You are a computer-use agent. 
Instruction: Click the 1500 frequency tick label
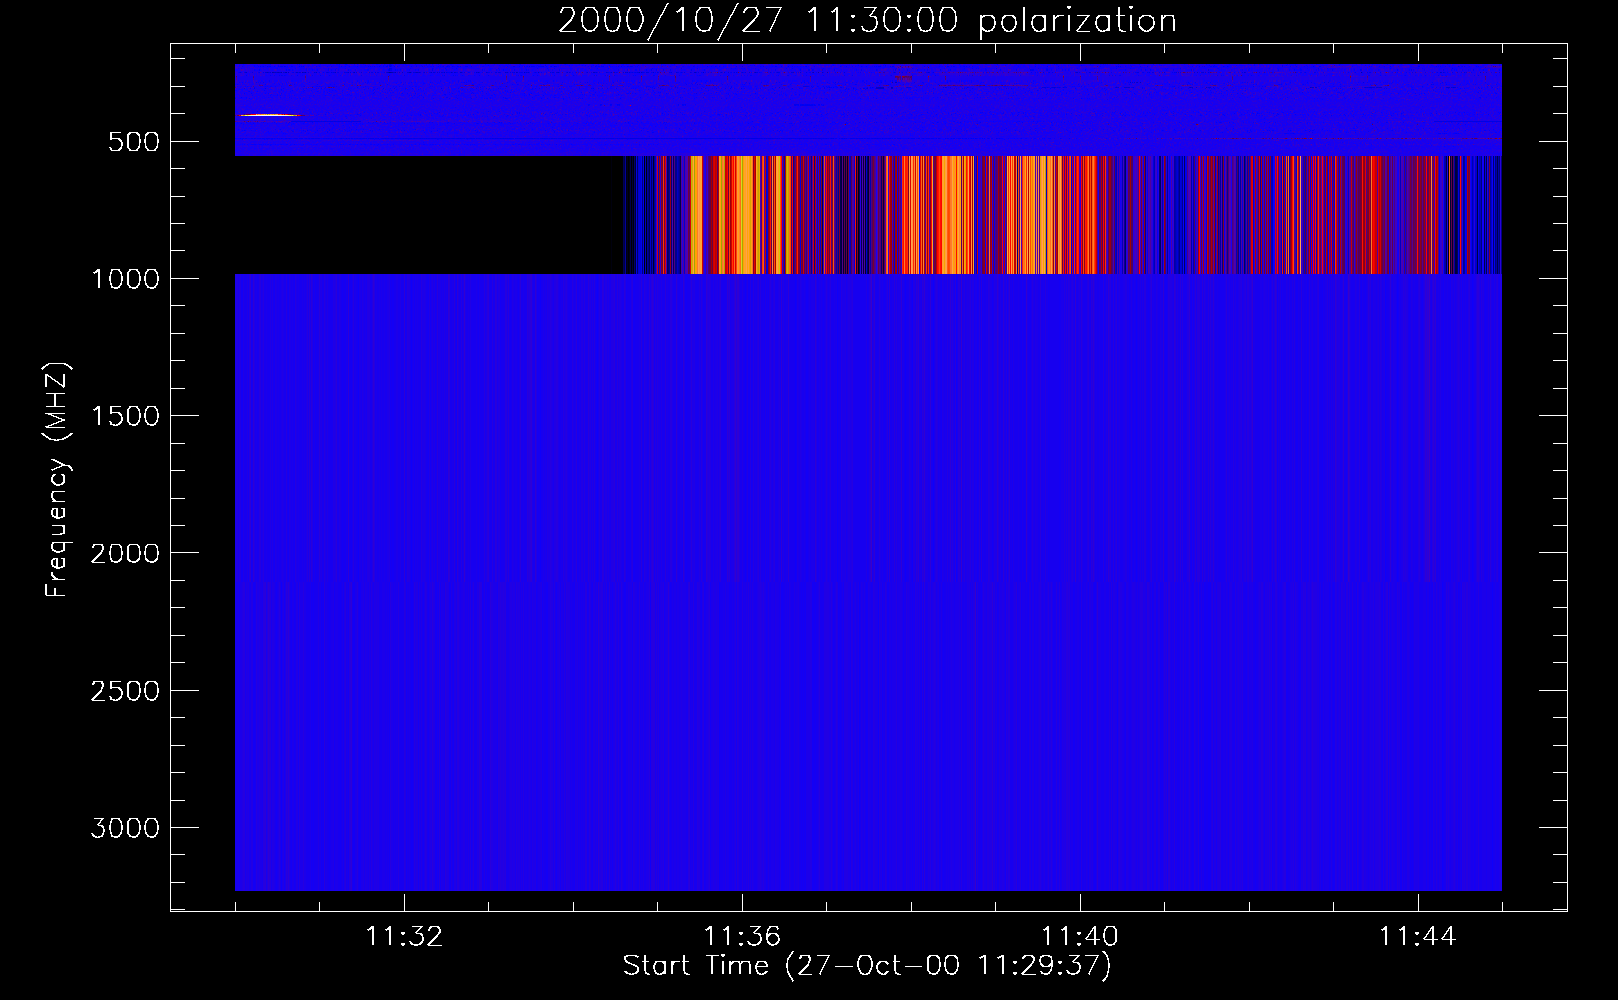(125, 416)
